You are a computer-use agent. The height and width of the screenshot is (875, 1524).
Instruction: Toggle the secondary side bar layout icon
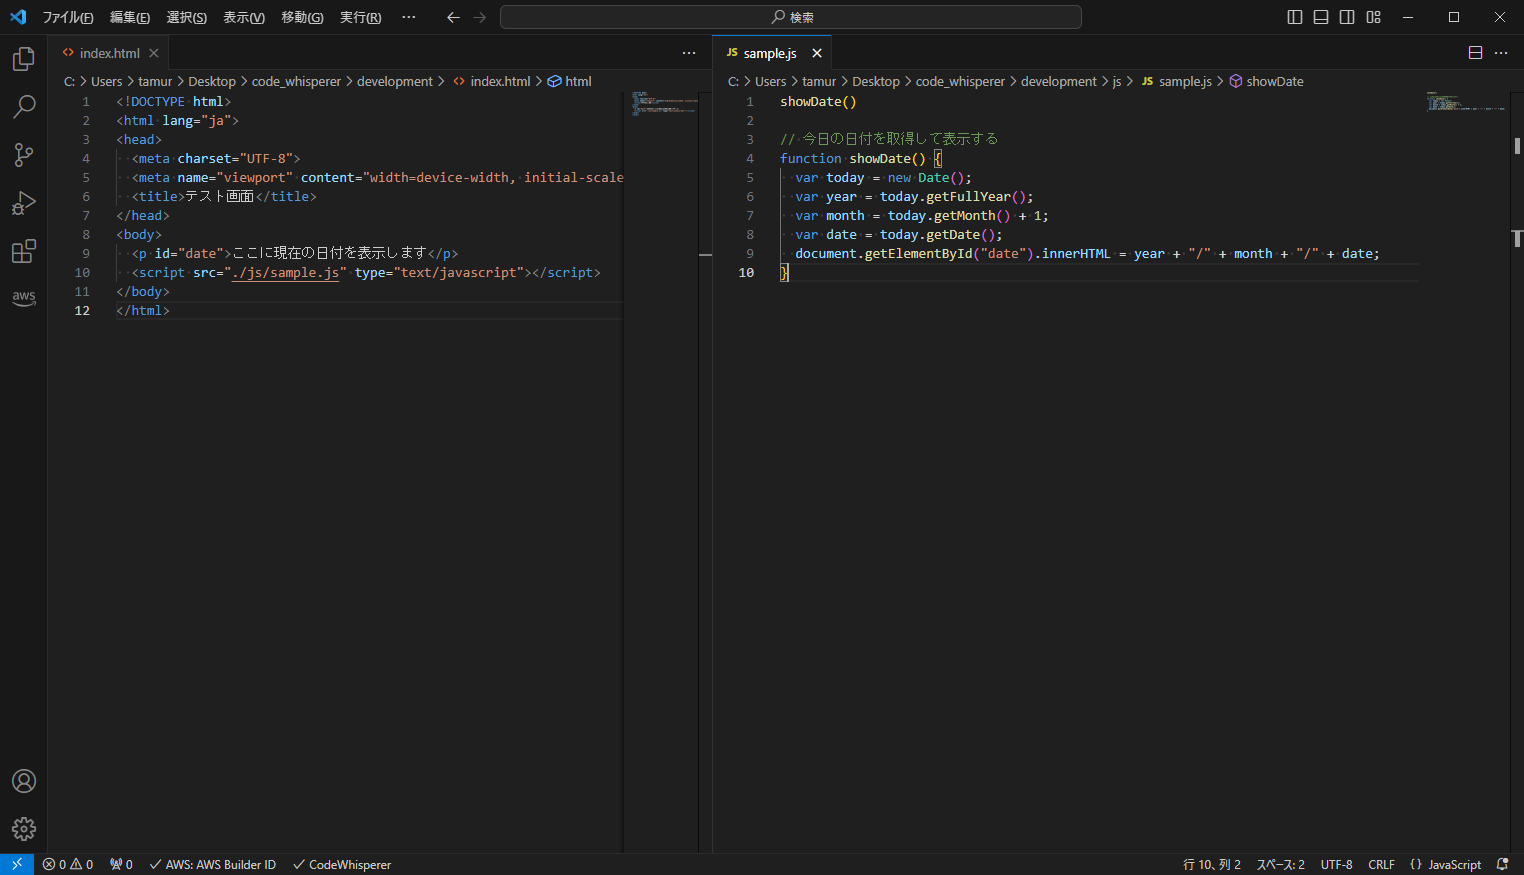[1347, 17]
